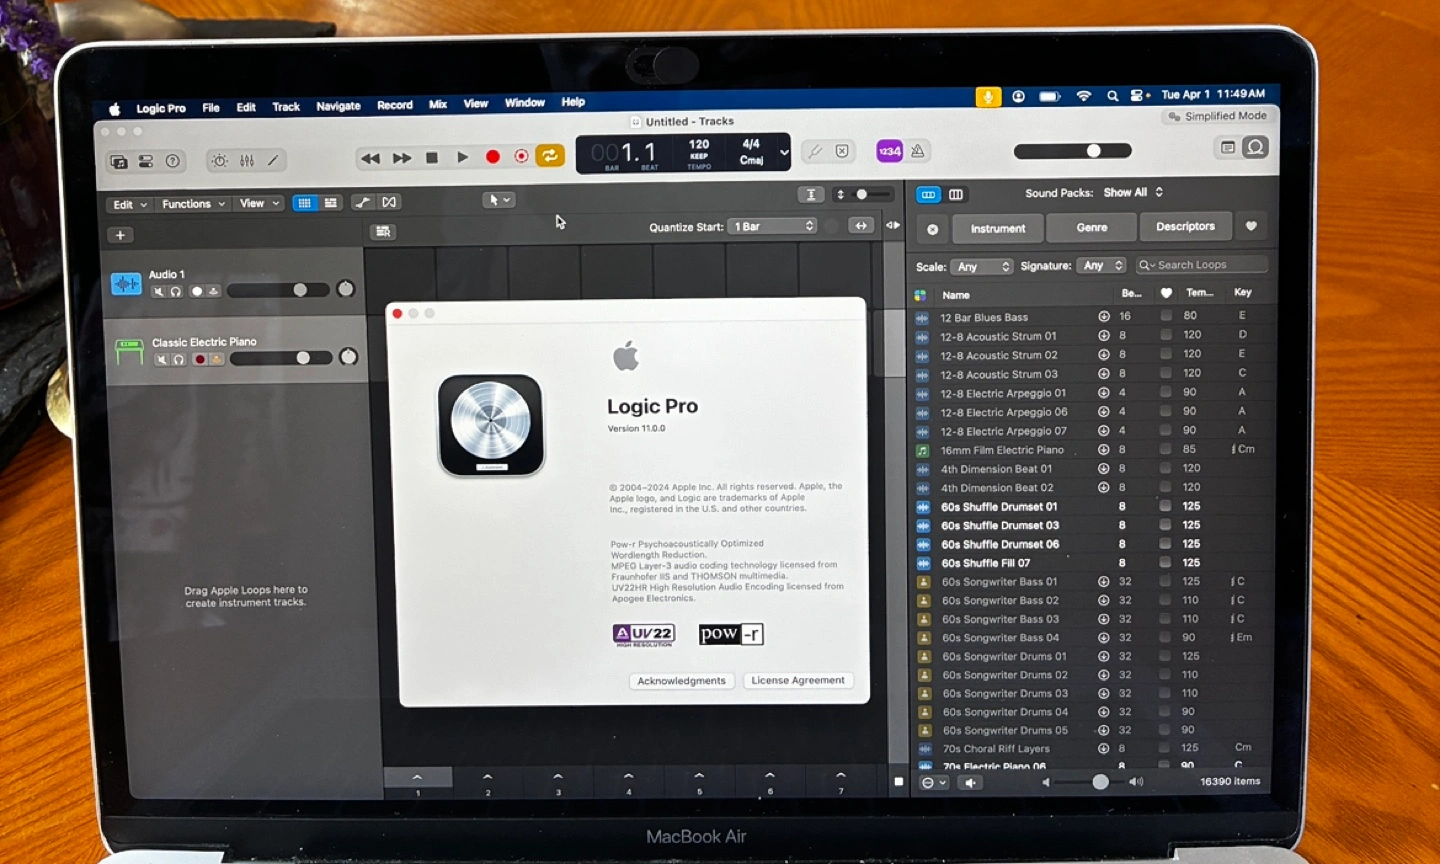The height and width of the screenshot is (864, 1440).
Task: Open the Track menu in menu bar
Action: click(286, 107)
